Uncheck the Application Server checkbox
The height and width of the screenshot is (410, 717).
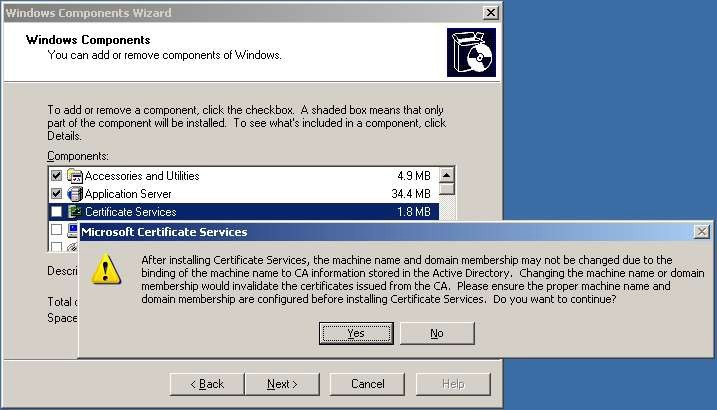[x=56, y=194]
